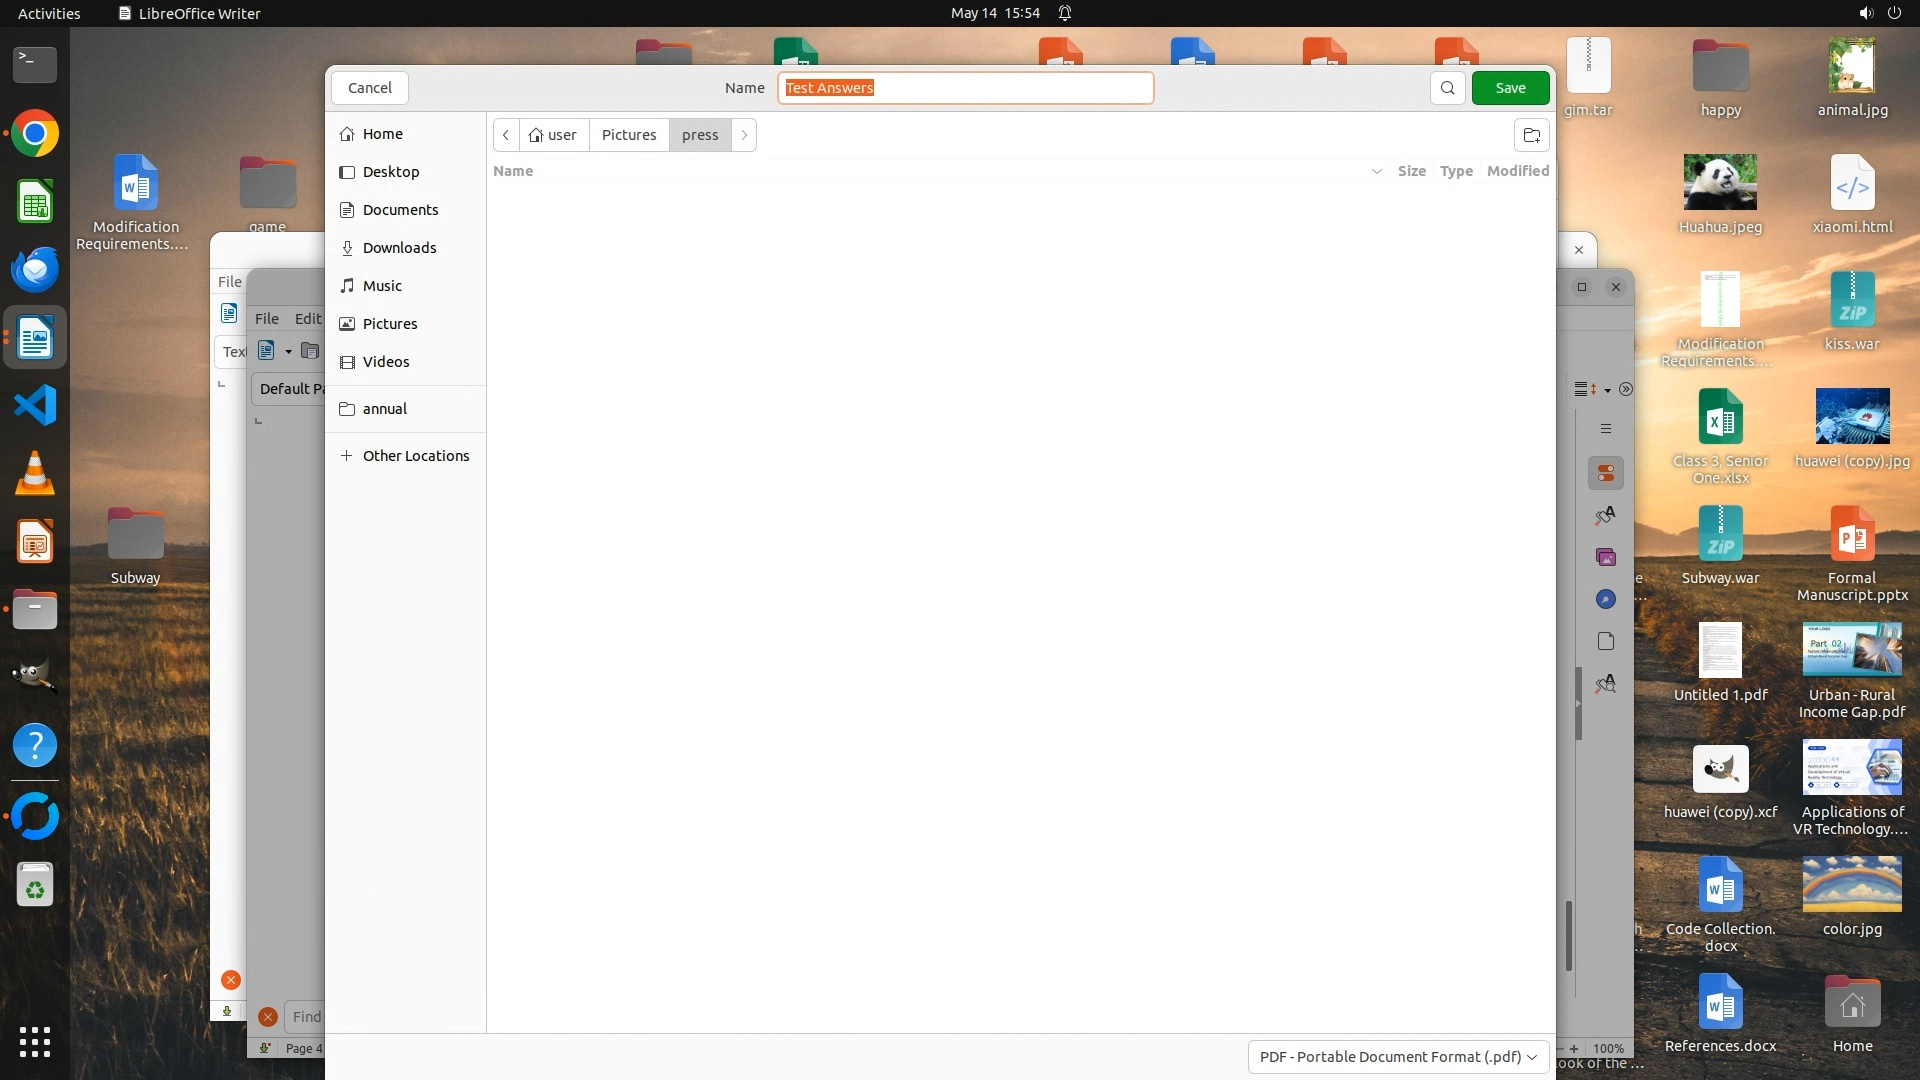Open the Gallery icon in Writer sidebar
Screen dimensions: 1920x1080
1606,557
